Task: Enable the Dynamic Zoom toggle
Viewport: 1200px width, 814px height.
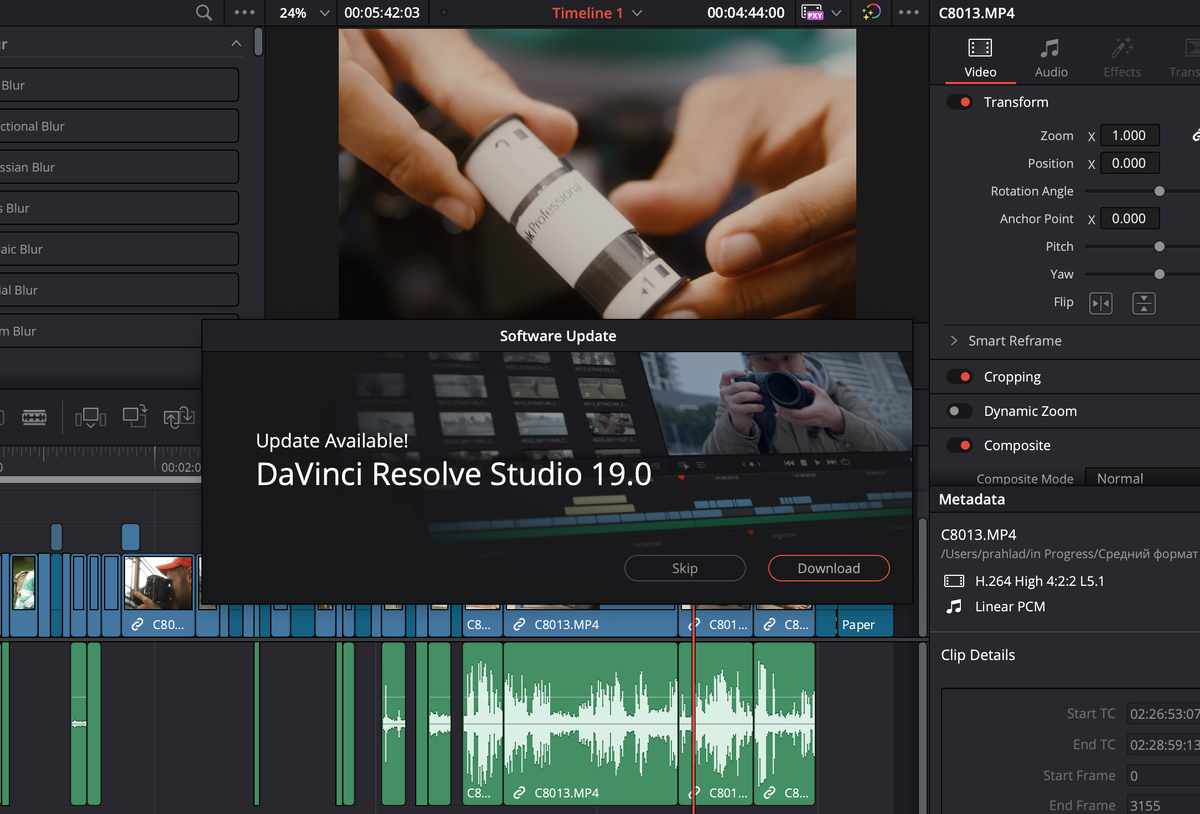Action: coord(960,411)
